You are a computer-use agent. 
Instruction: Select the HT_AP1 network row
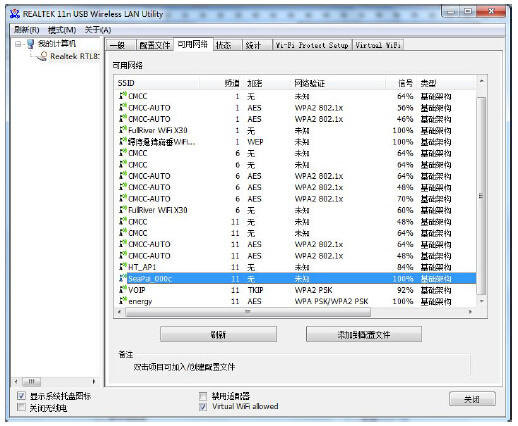pyautogui.click(x=295, y=267)
